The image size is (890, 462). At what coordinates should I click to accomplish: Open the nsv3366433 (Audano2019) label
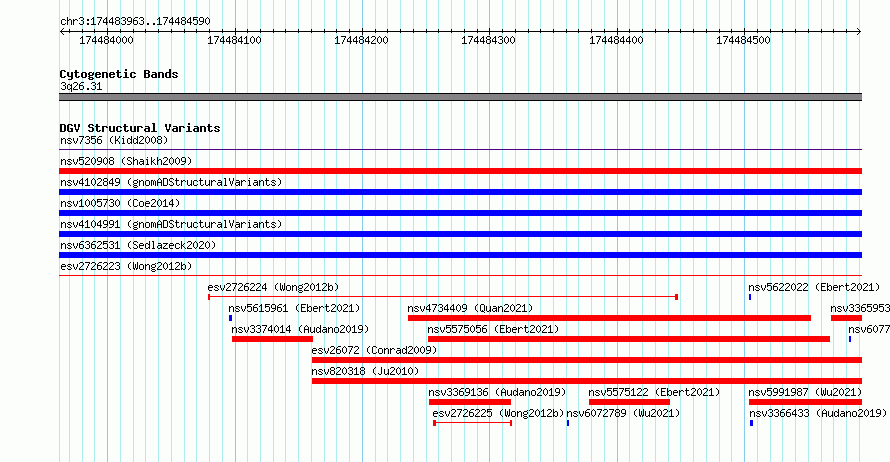[817, 413]
